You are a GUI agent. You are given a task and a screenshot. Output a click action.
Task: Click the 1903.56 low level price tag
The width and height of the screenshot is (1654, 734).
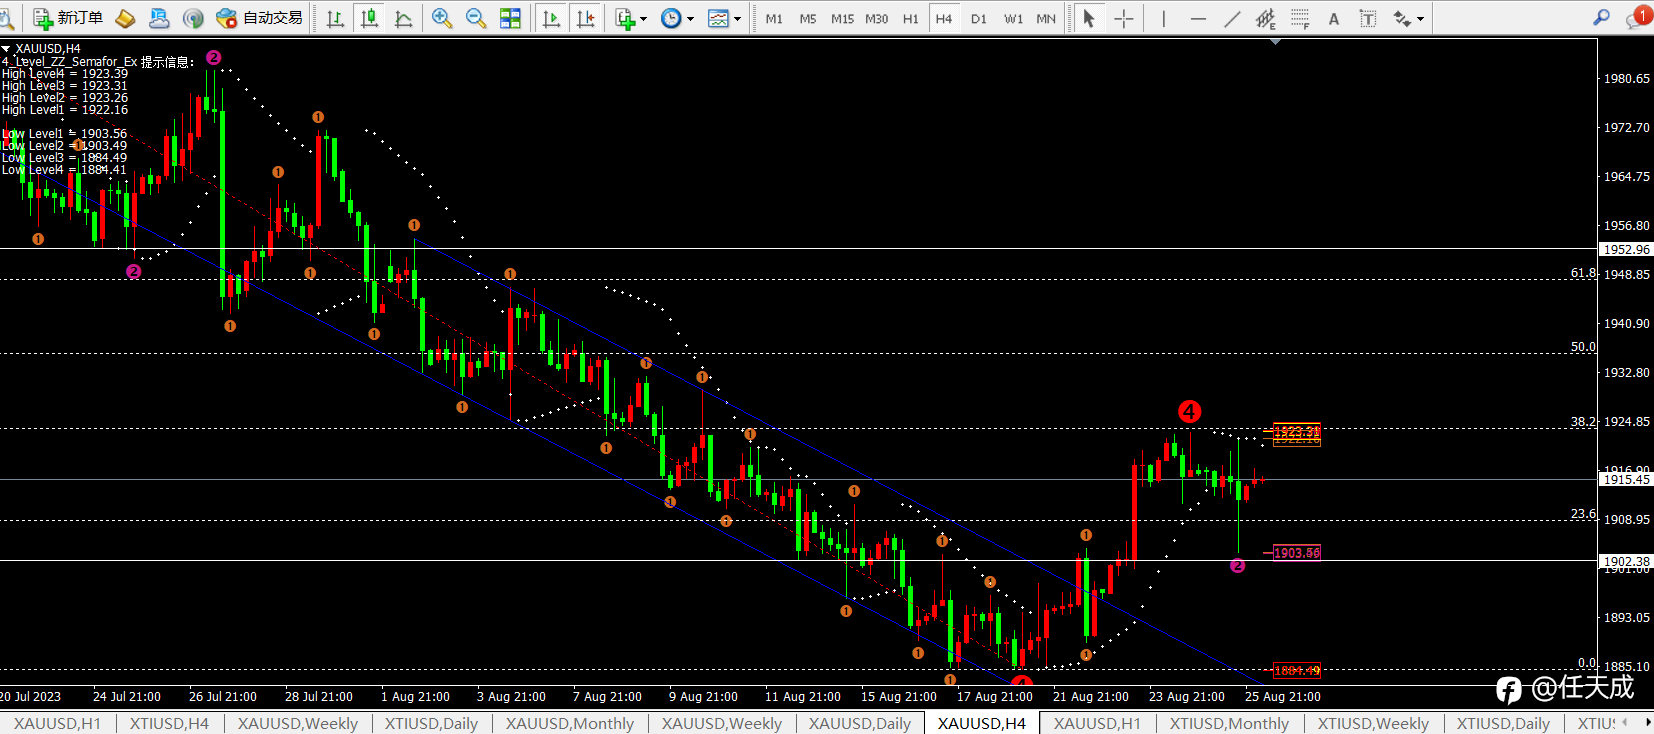click(x=1297, y=552)
